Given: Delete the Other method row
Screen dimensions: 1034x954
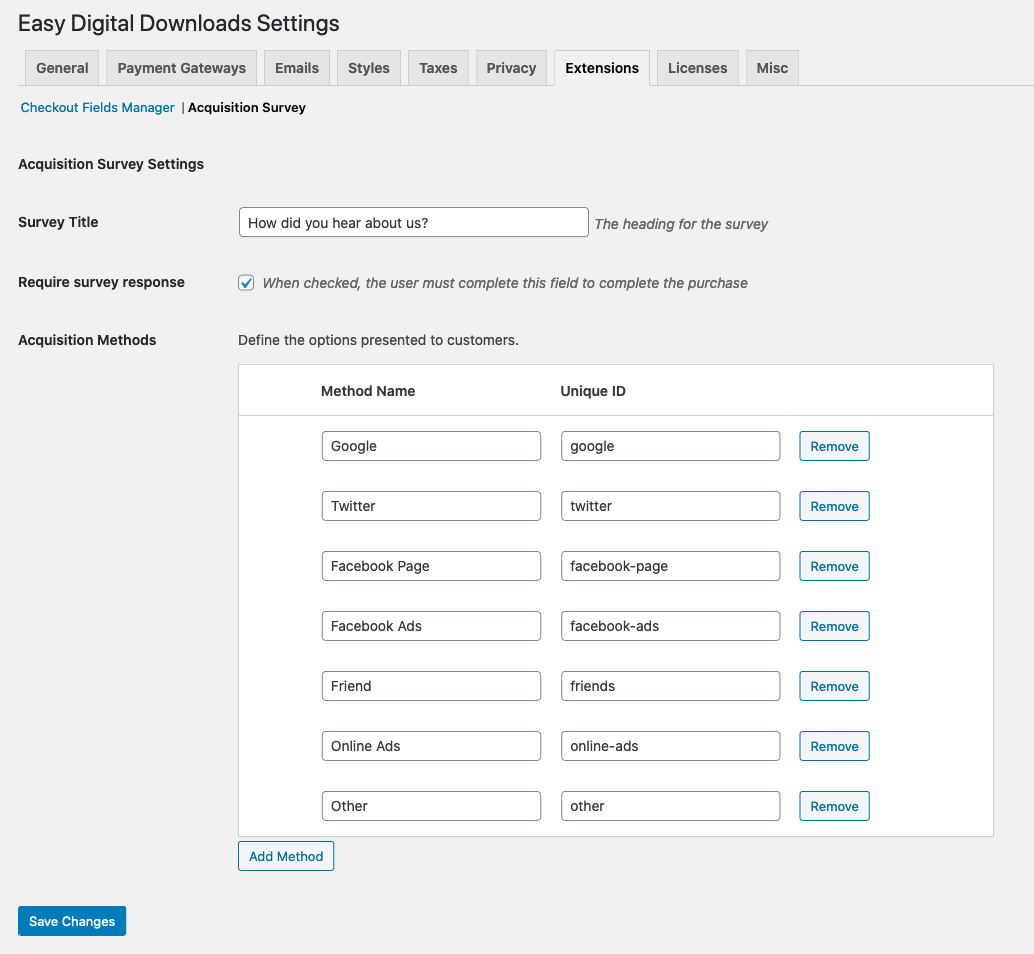Looking at the screenshot, I should (834, 806).
